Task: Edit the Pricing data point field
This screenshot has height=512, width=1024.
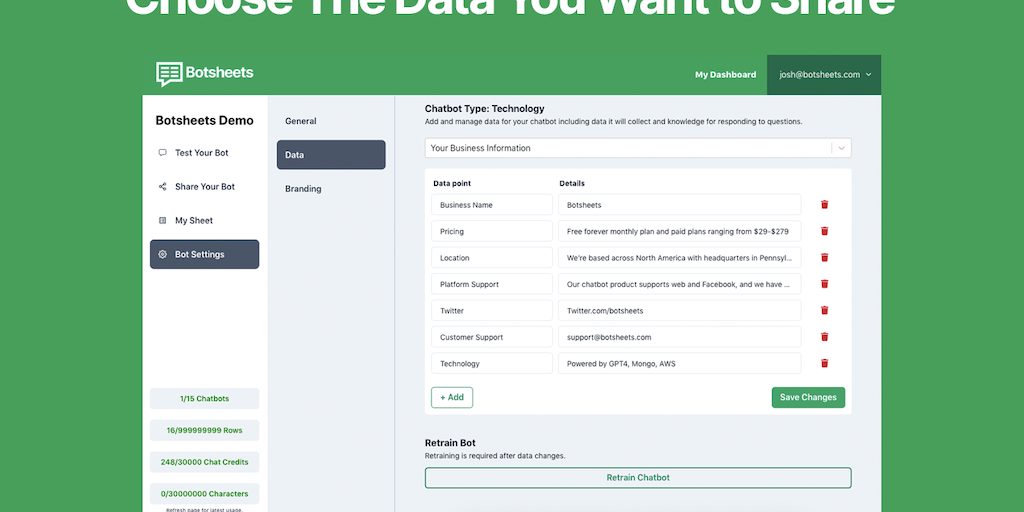Action: 492,231
